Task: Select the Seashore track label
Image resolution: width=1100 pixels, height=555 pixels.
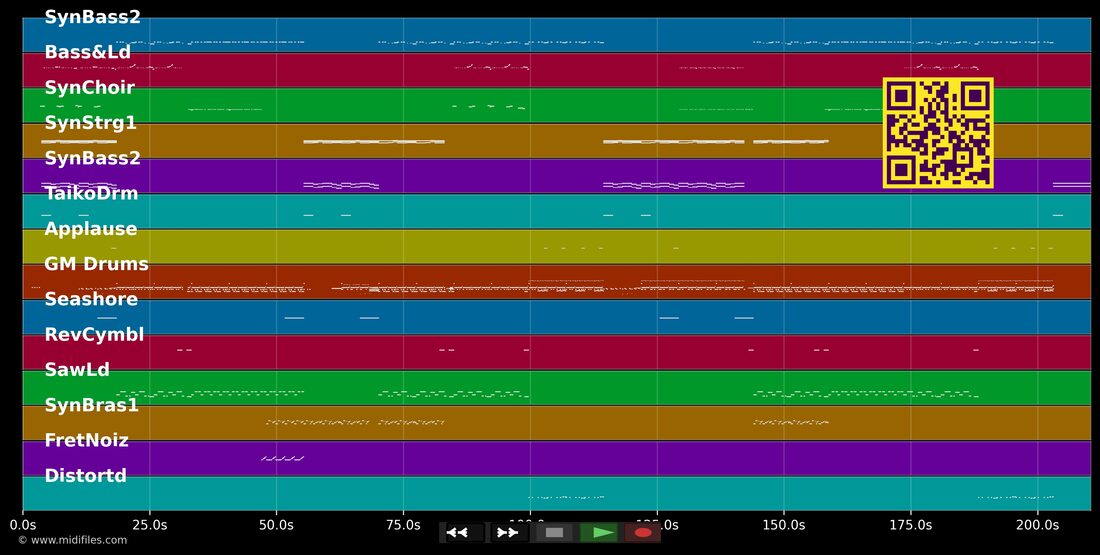Action: click(91, 300)
